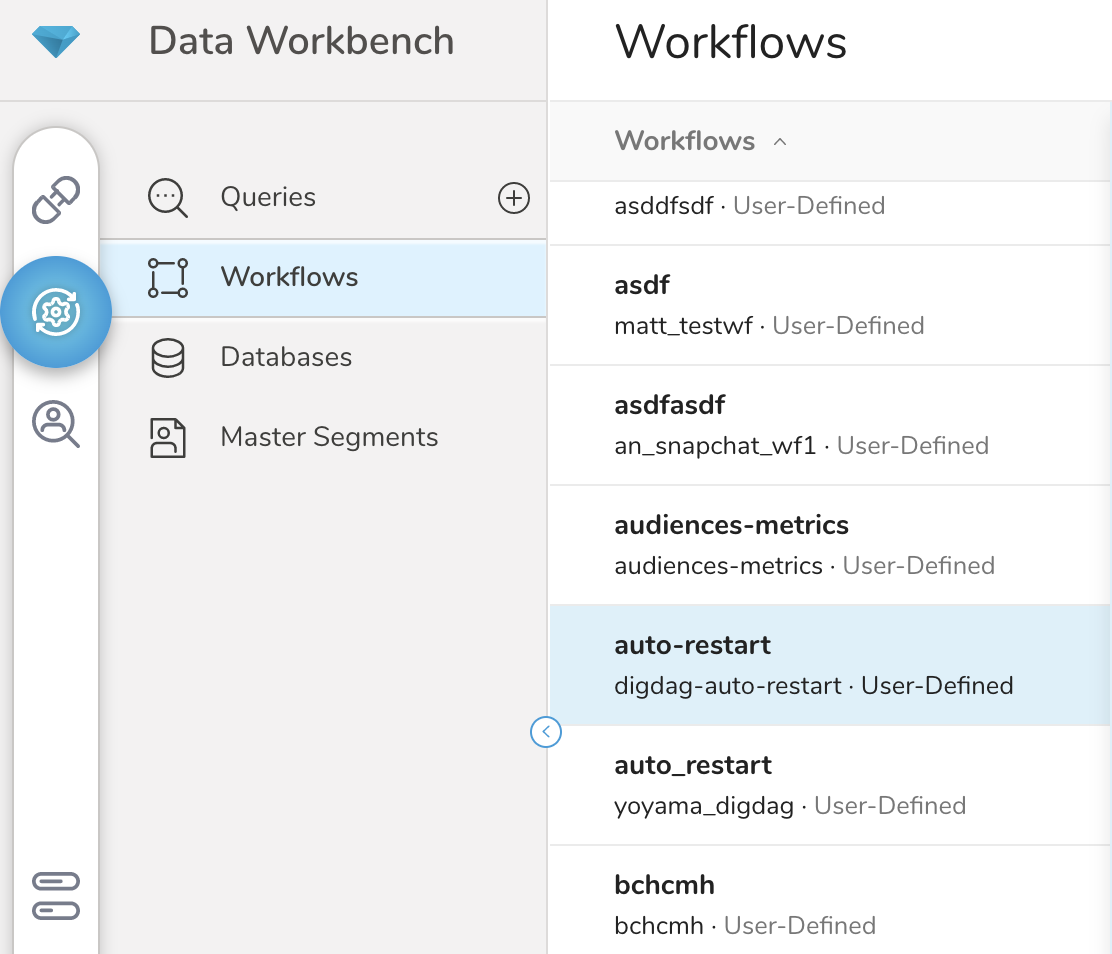Click the control panel icon at bottom
The image size is (1112, 954).
pyautogui.click(x=56, y=896)
